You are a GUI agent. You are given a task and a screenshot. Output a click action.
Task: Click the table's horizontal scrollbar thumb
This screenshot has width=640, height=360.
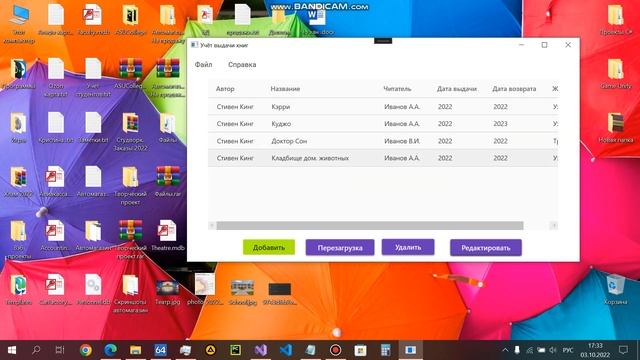(369, 225)
